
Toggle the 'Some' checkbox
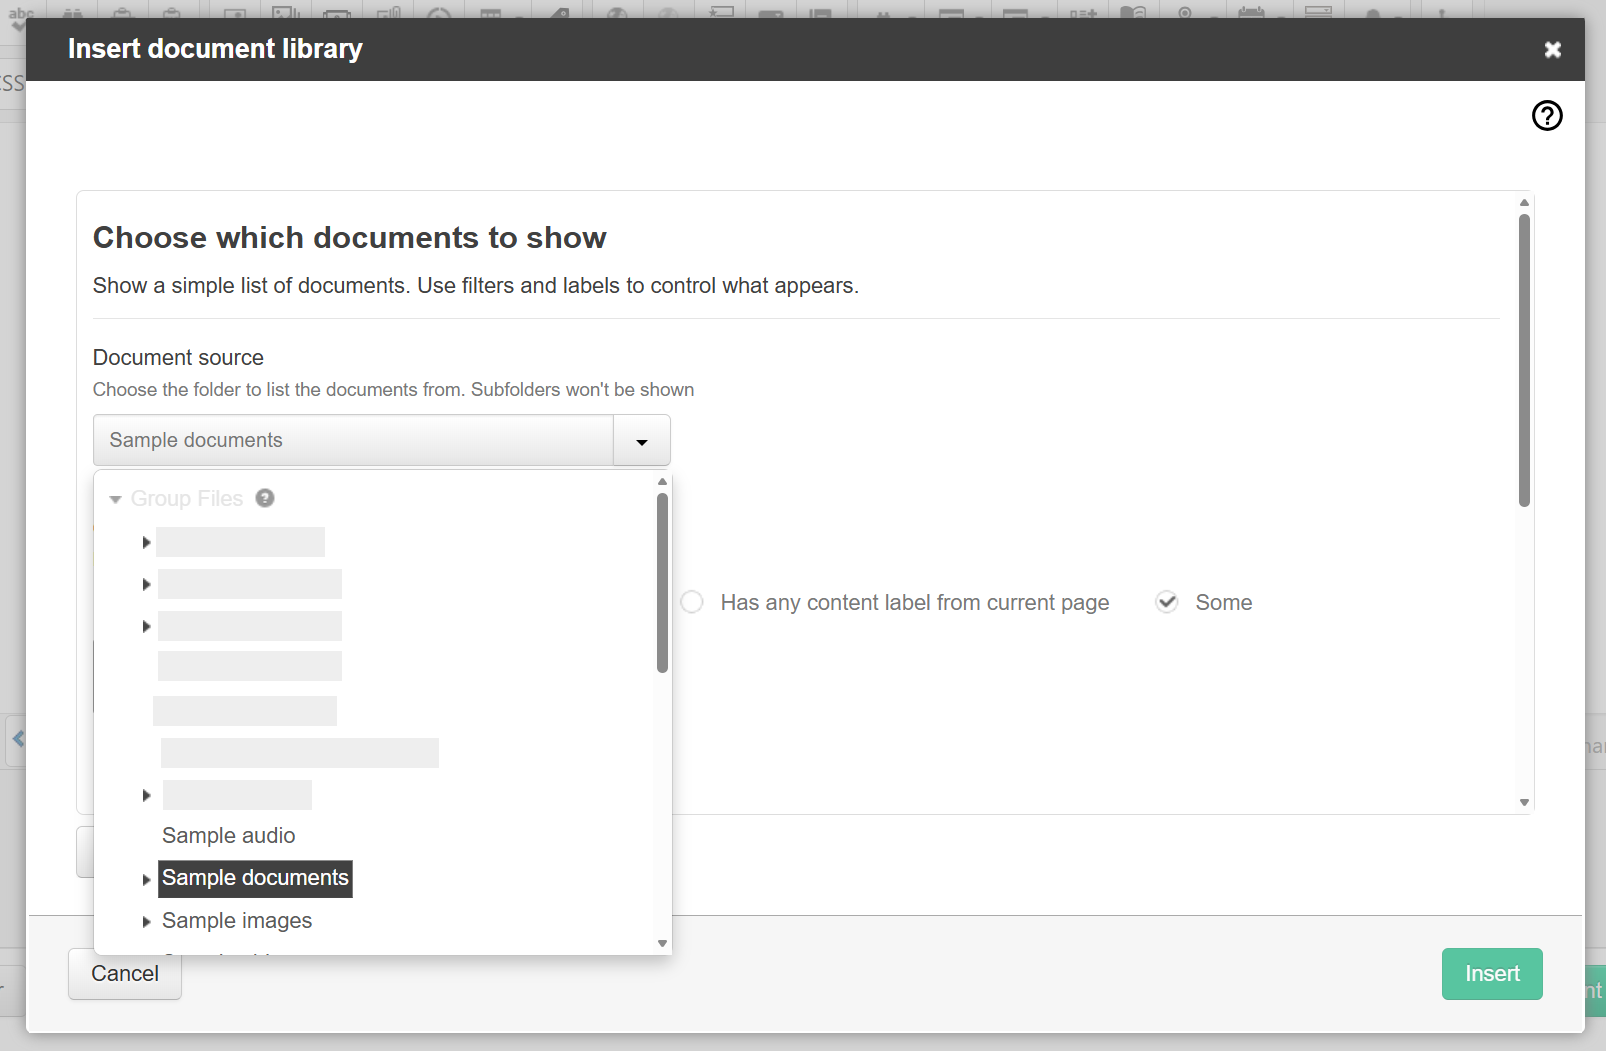click(x=1167, y=602)
